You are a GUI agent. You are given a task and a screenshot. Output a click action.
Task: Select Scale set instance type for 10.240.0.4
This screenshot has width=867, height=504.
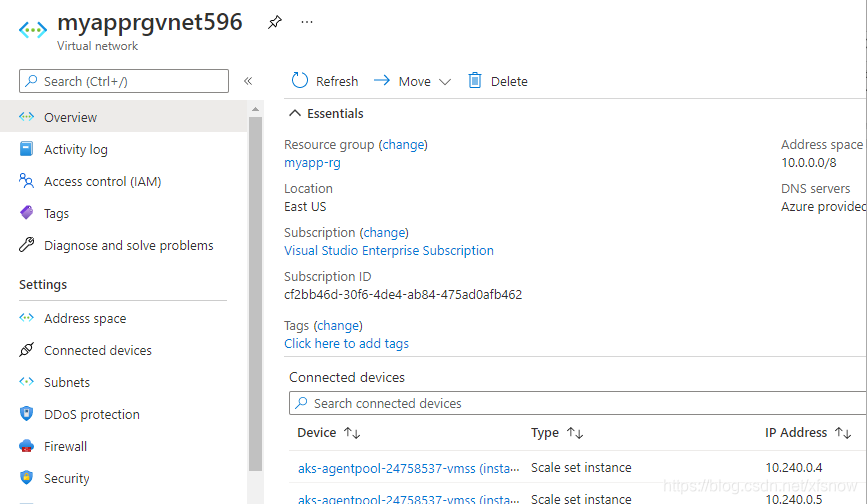[x=581, y=468]
